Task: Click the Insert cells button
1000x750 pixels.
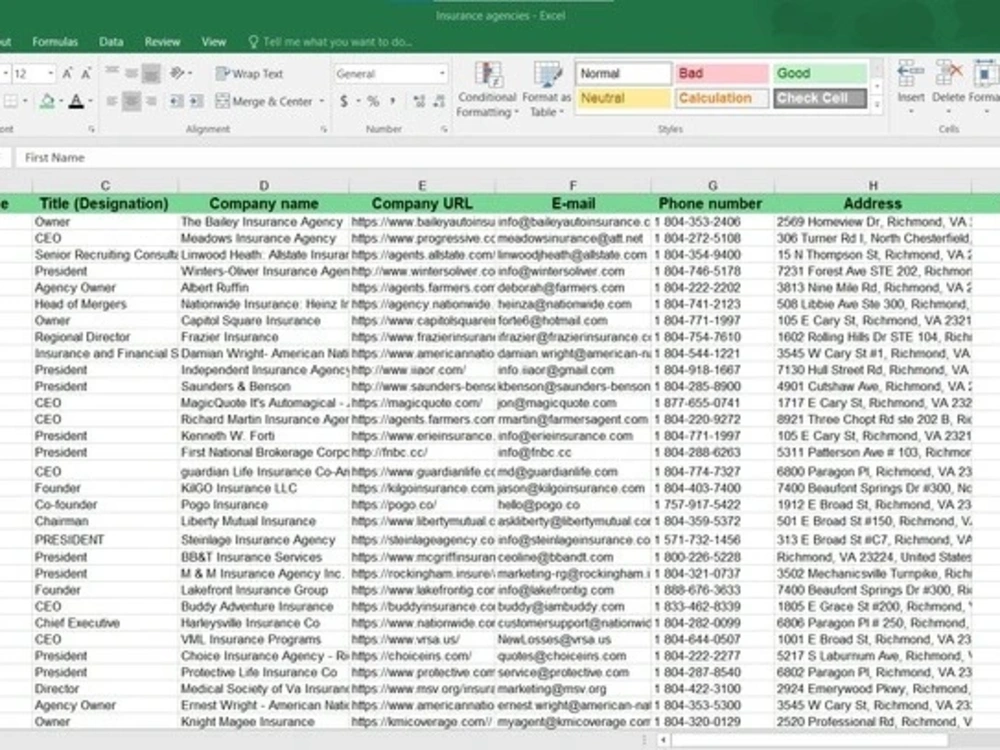Action: [910, 88]
